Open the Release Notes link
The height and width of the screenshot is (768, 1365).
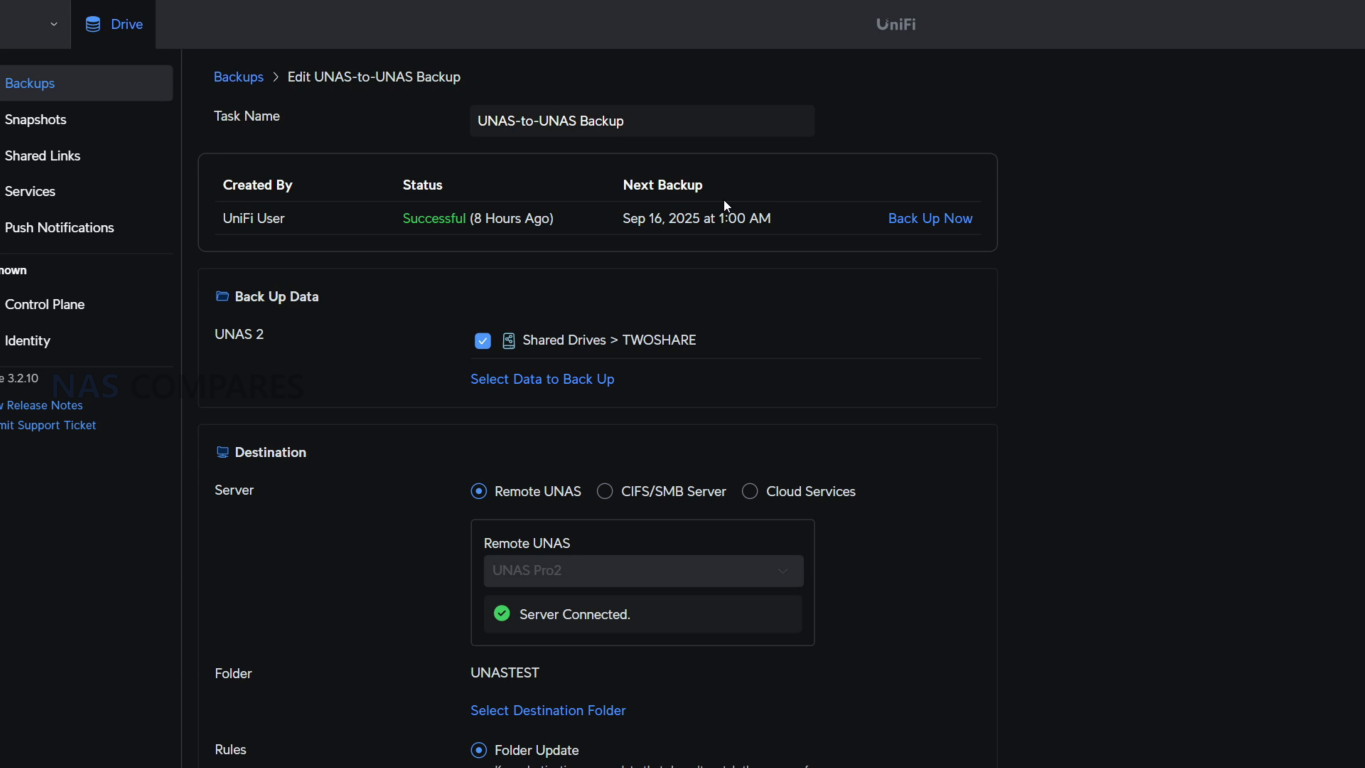[x=41, y=405]
